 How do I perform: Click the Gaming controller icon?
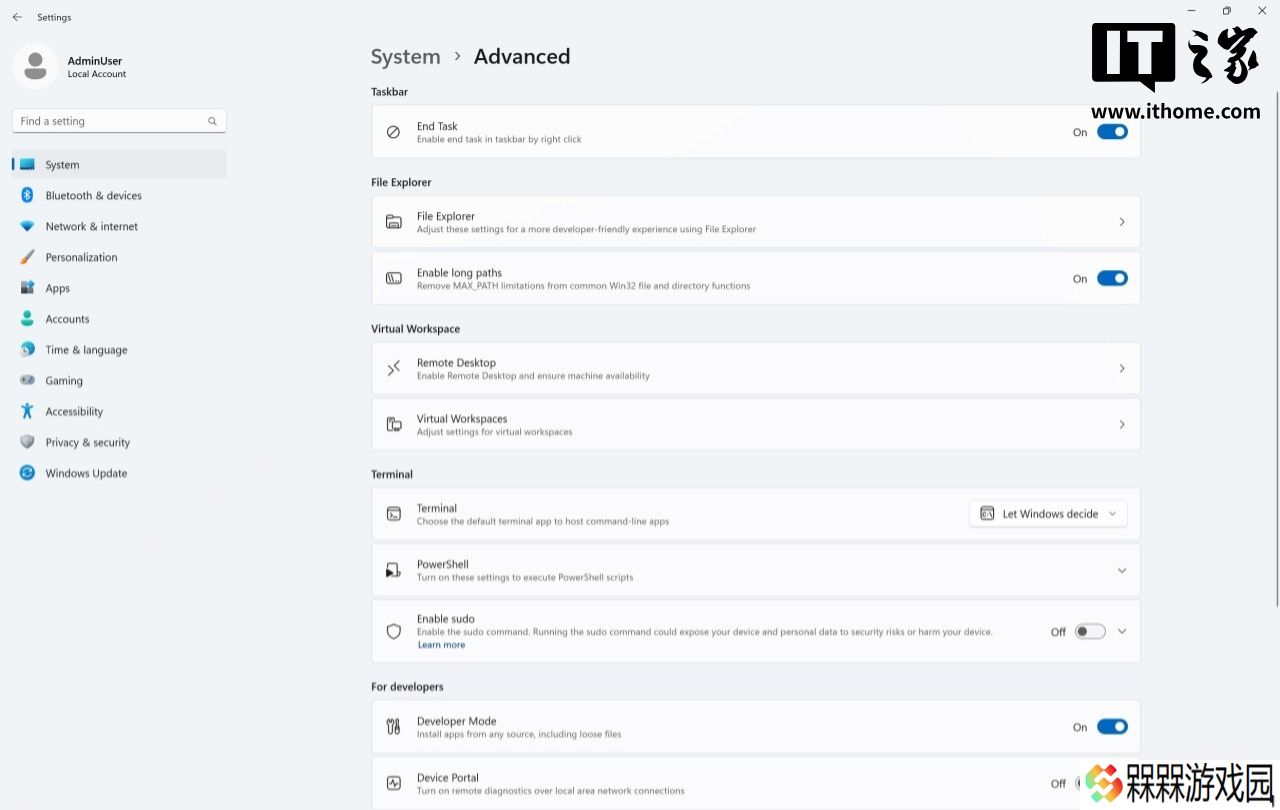click(27, 380)
